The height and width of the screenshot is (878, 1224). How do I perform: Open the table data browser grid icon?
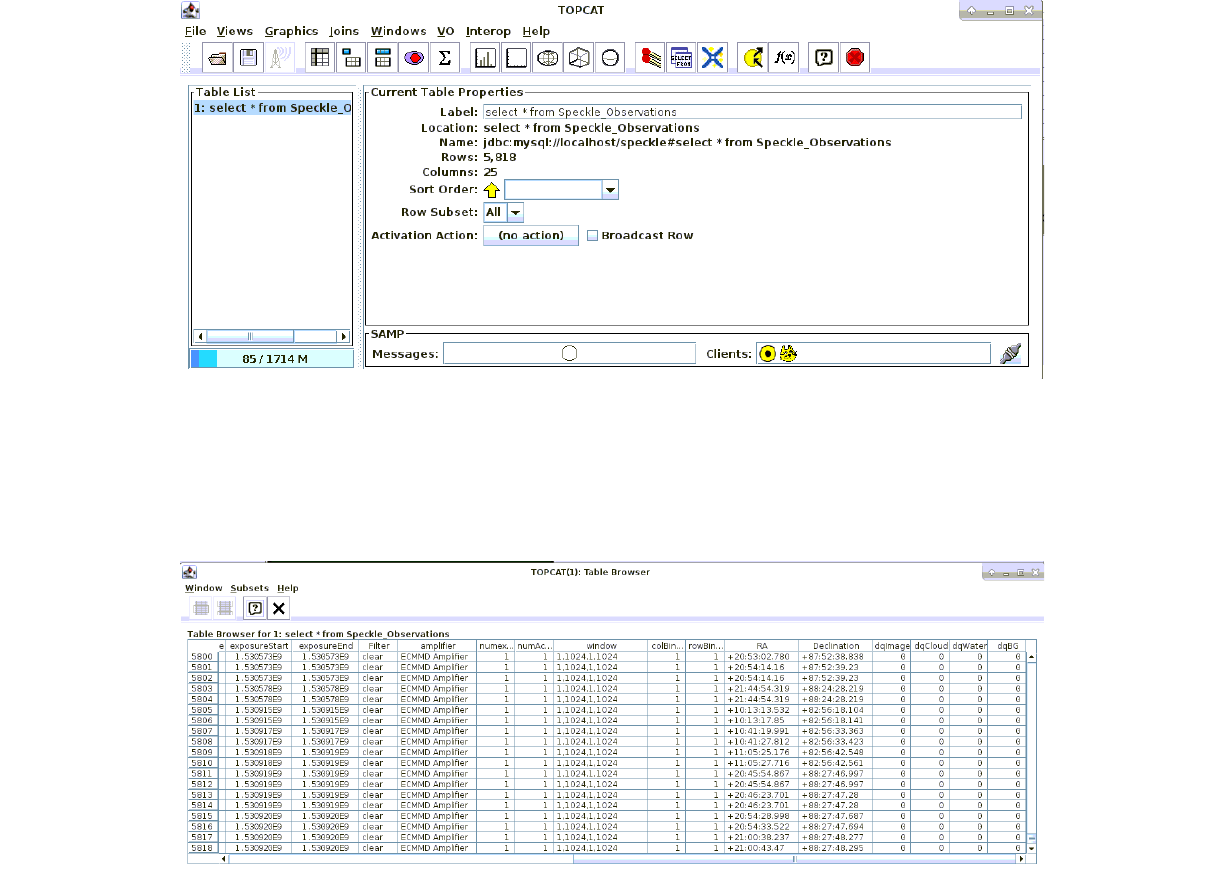321,58
